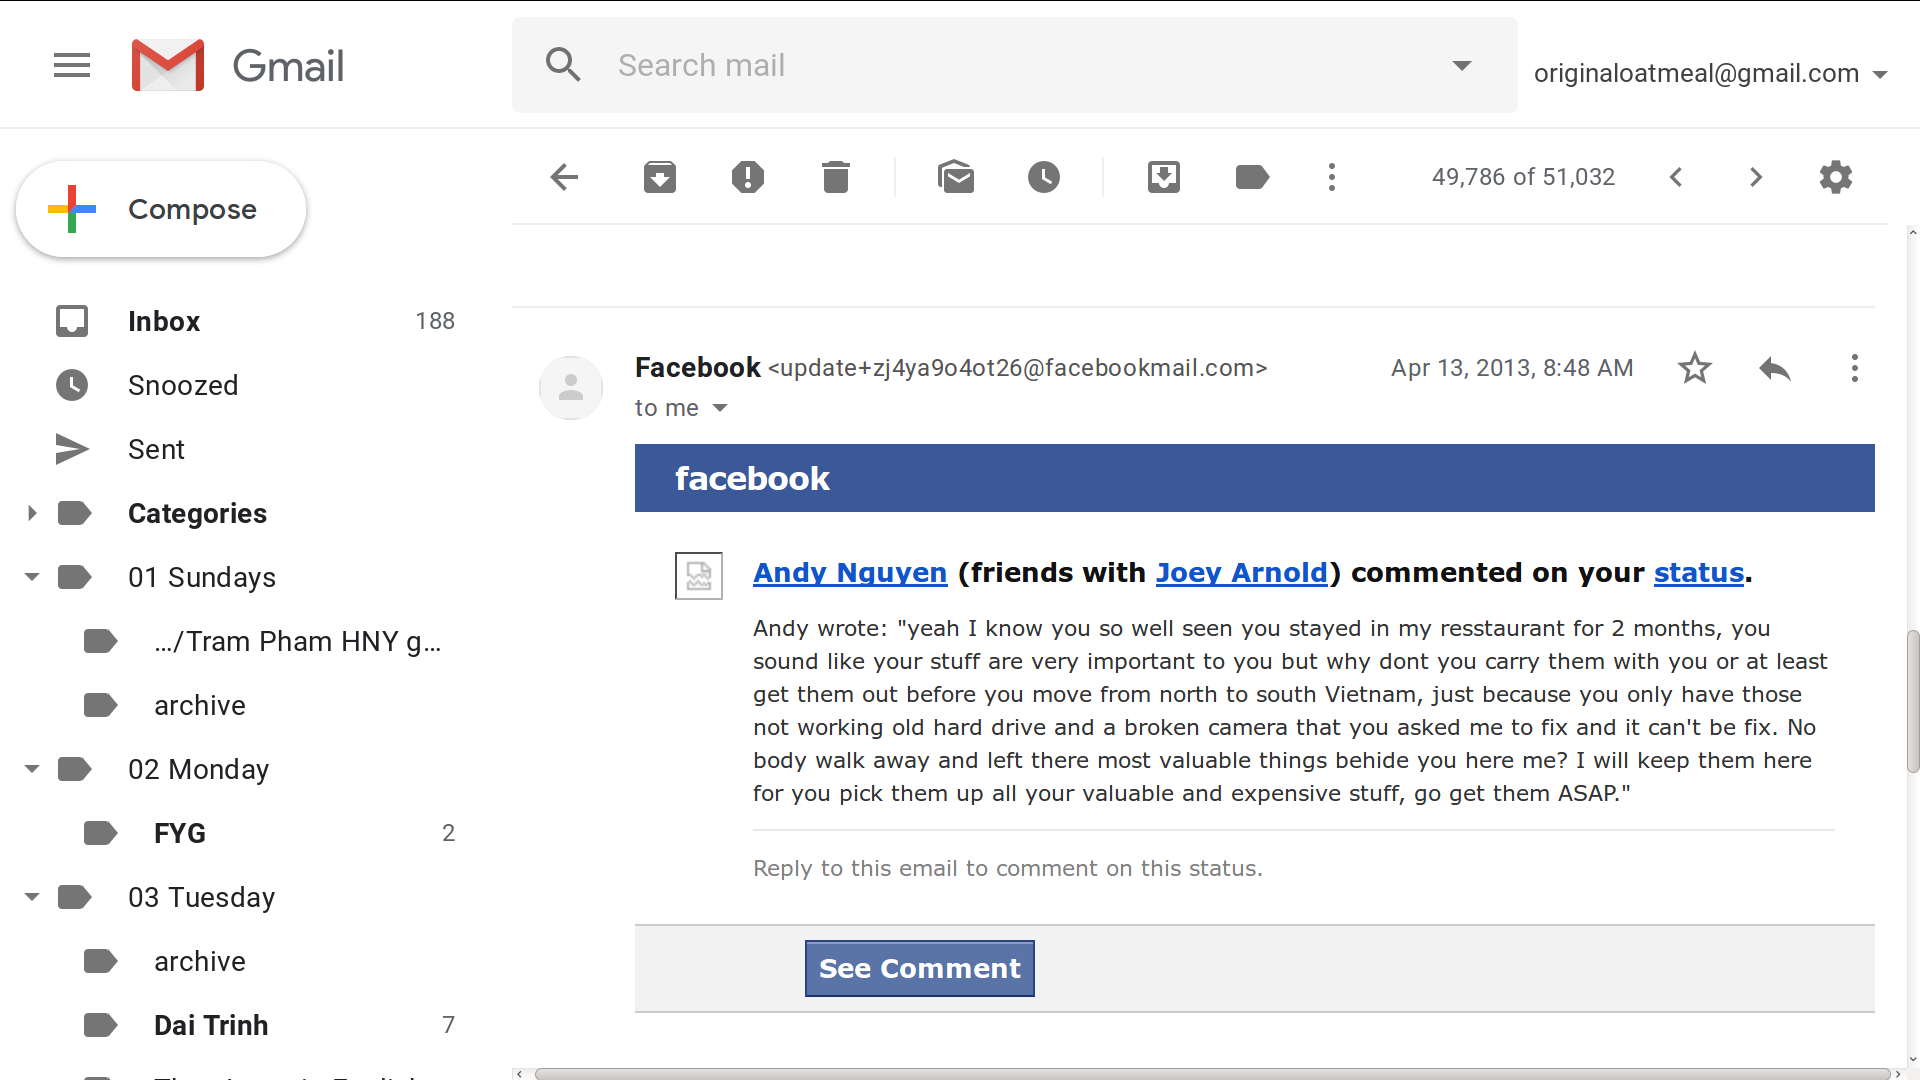The image size is (1920, 1080).
Task: Star the Facebook email
Action: pyautogui.click(x=1695, y=368)
